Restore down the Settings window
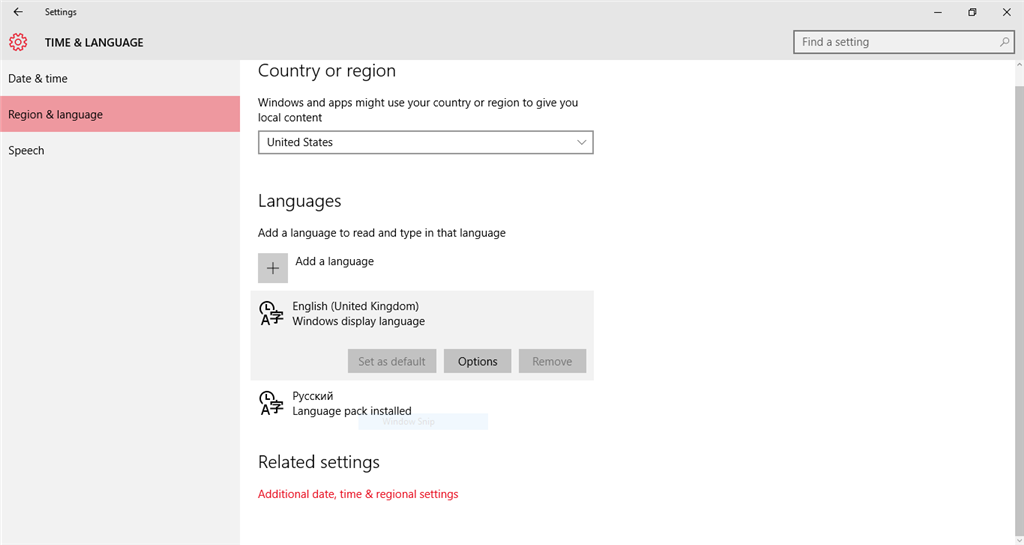The image size is (1024, 545). coord(972,12)
